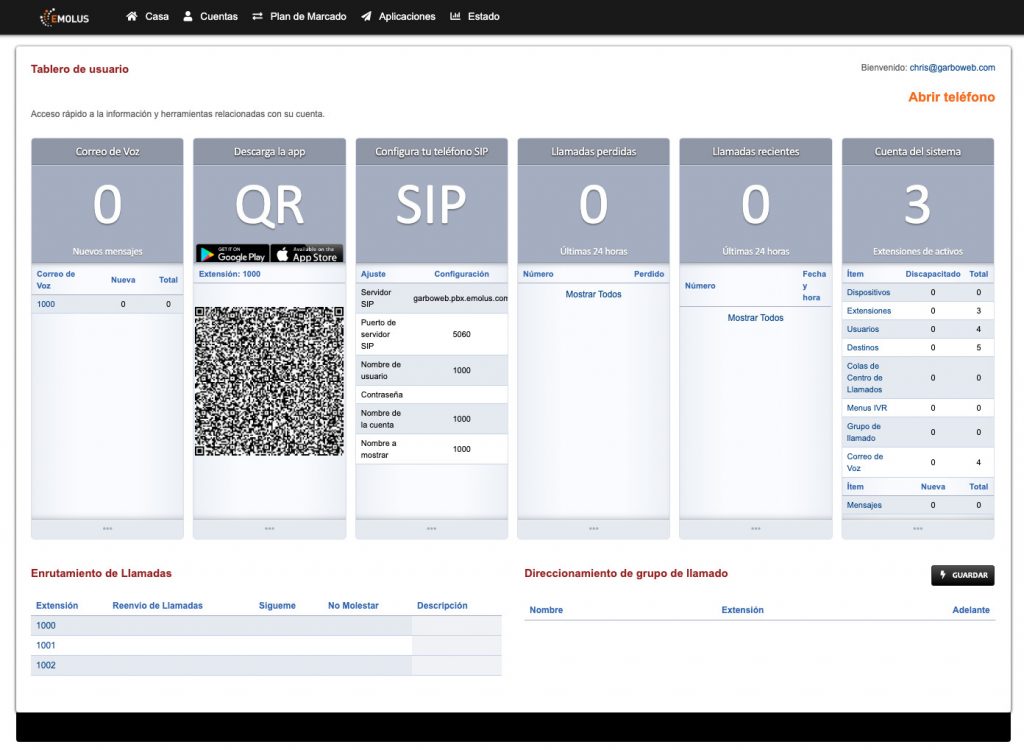
Task: Open extension 1000 in Enrutamiento de Llamadas
Action: tap(46, 625)
